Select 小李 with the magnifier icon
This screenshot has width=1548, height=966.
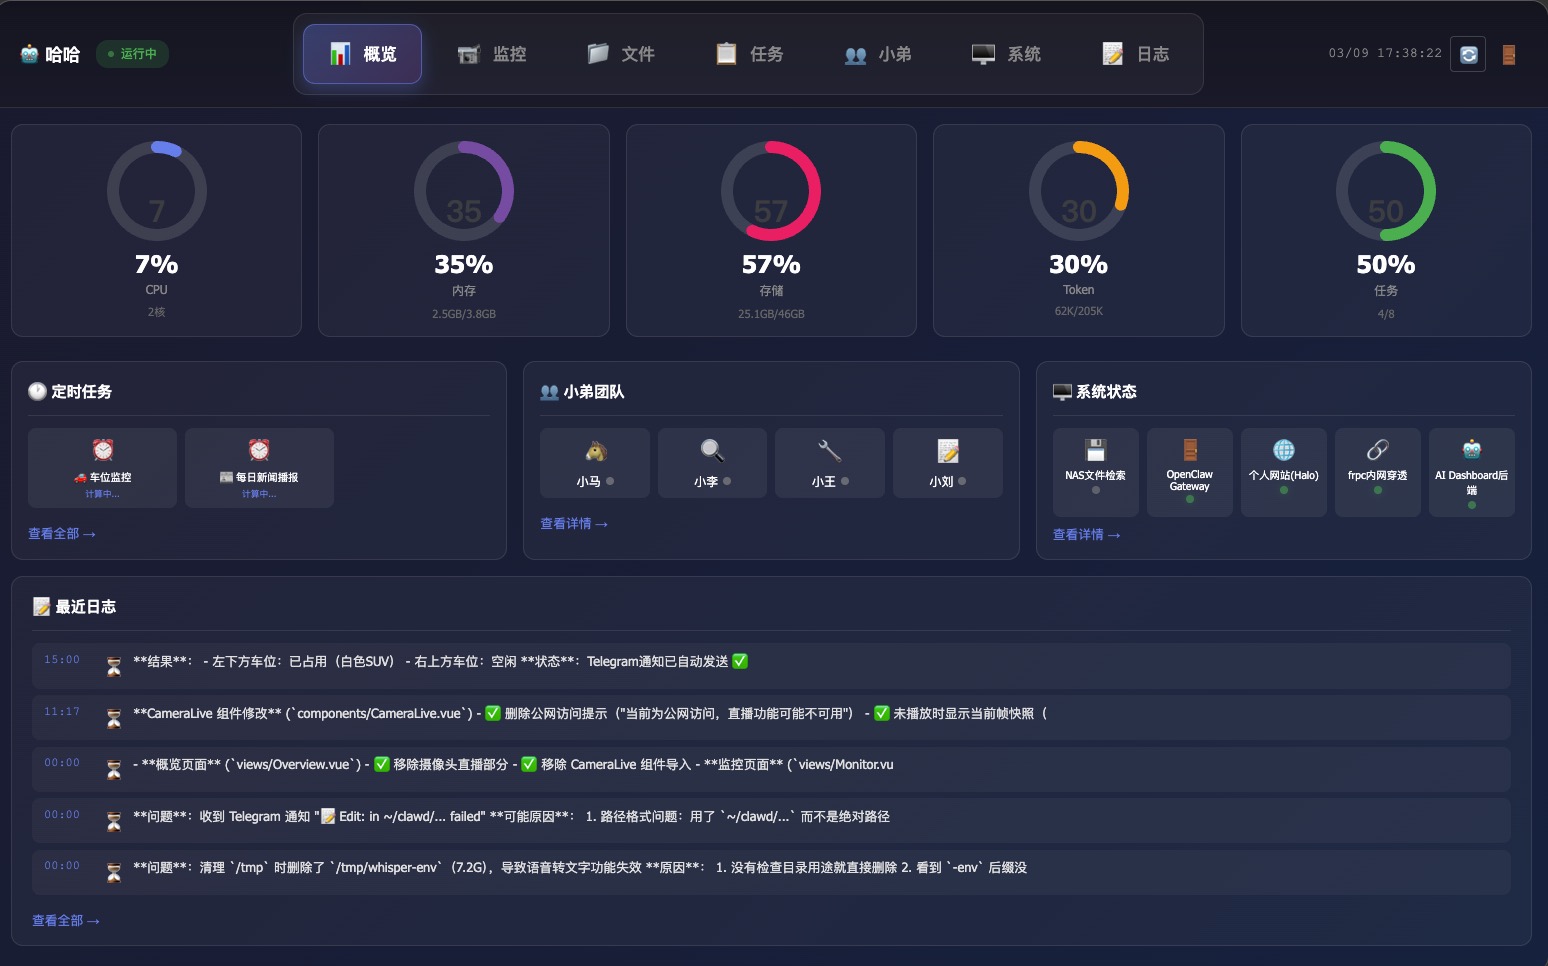click(x=712, y=463)
